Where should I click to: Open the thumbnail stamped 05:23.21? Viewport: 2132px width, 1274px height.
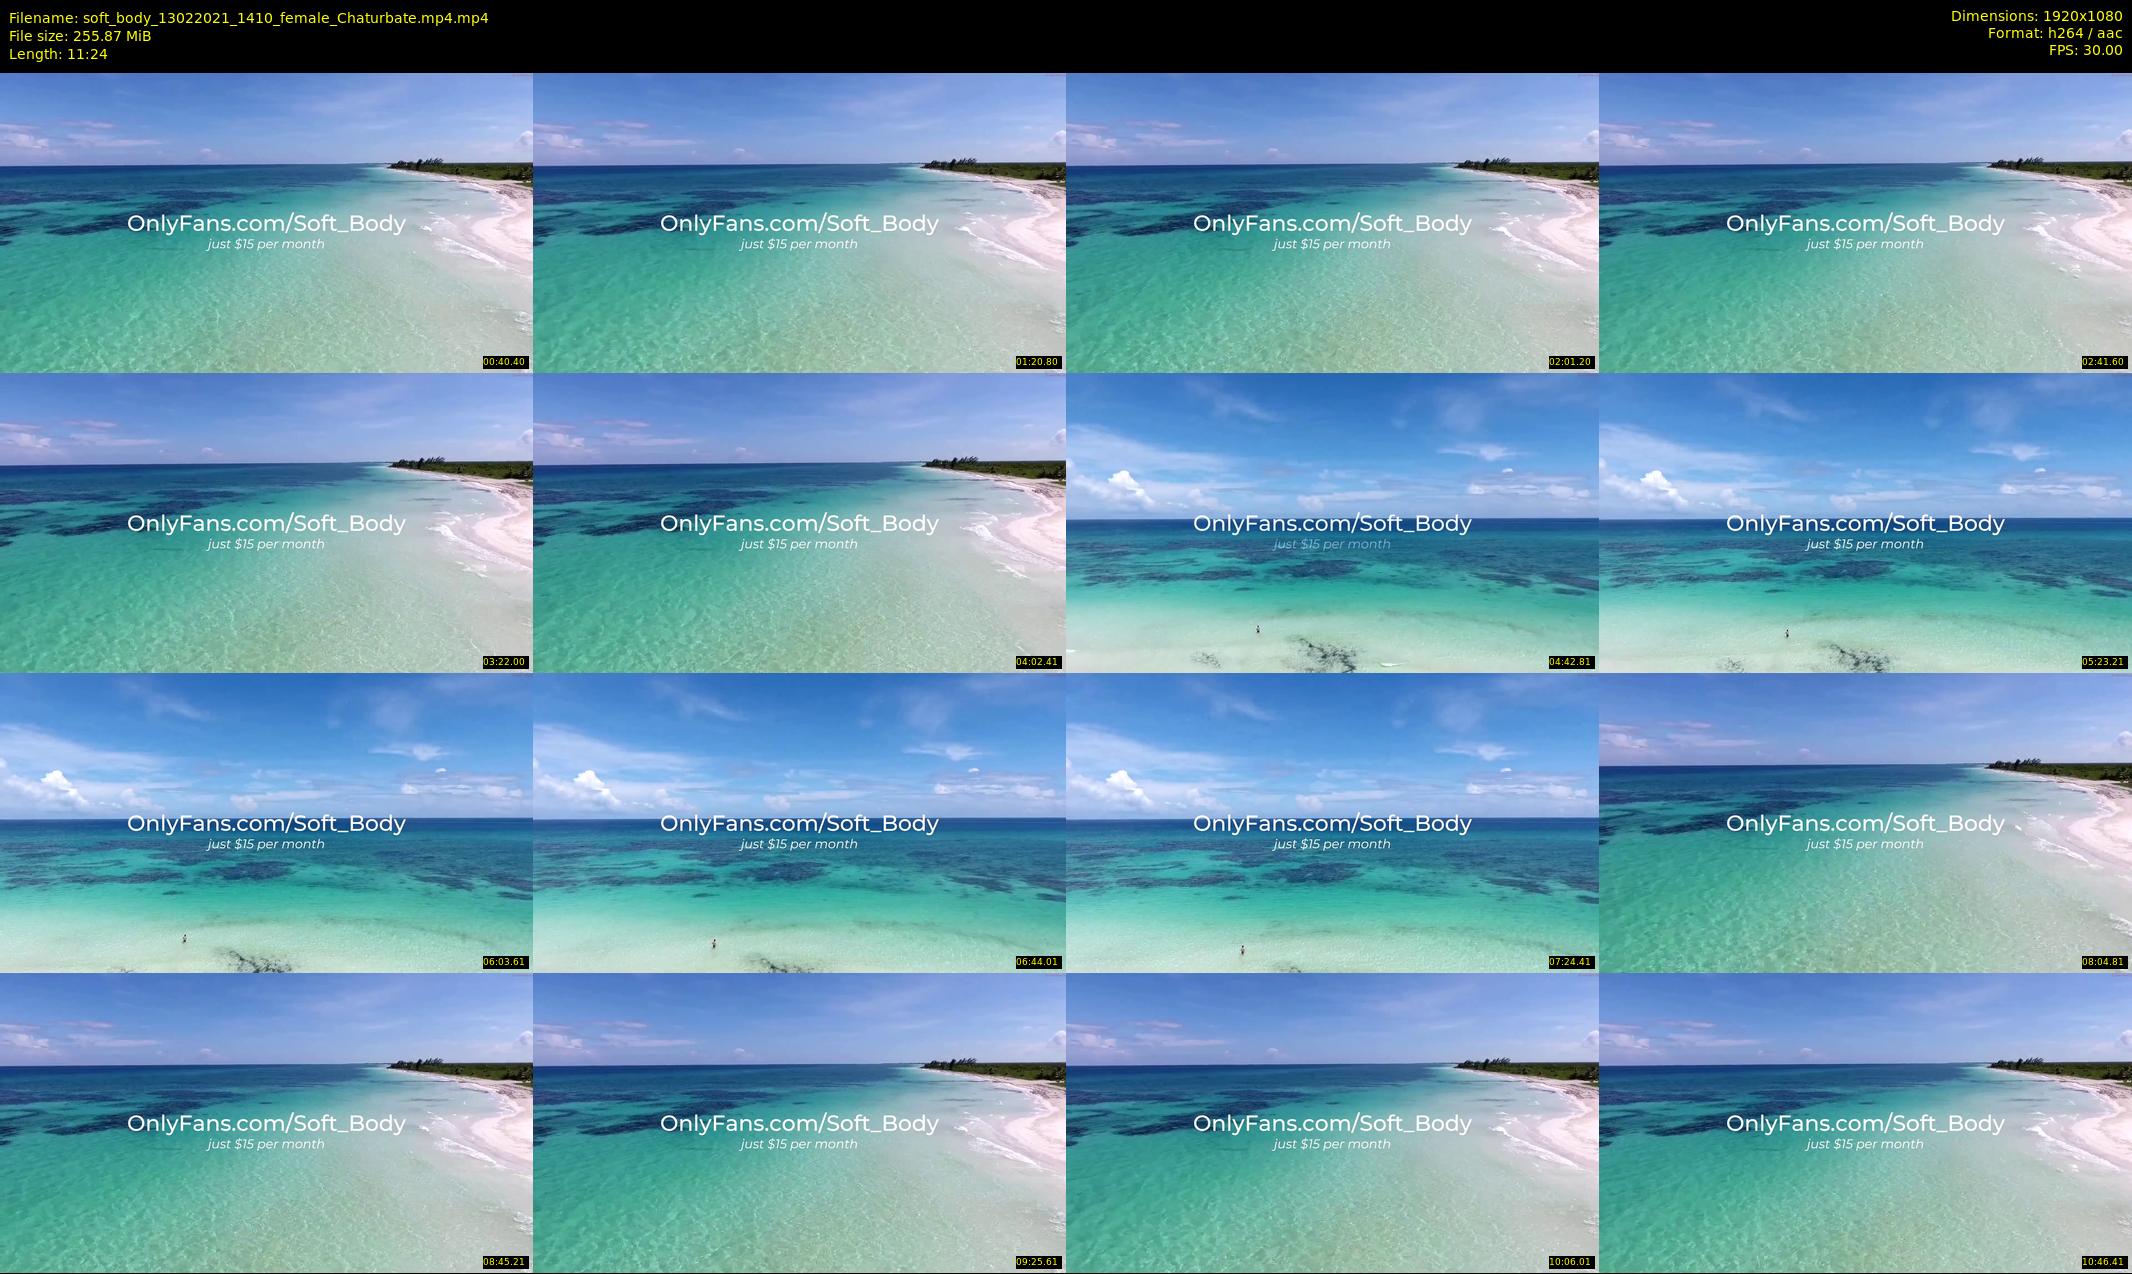click(x=1865, y=523)
